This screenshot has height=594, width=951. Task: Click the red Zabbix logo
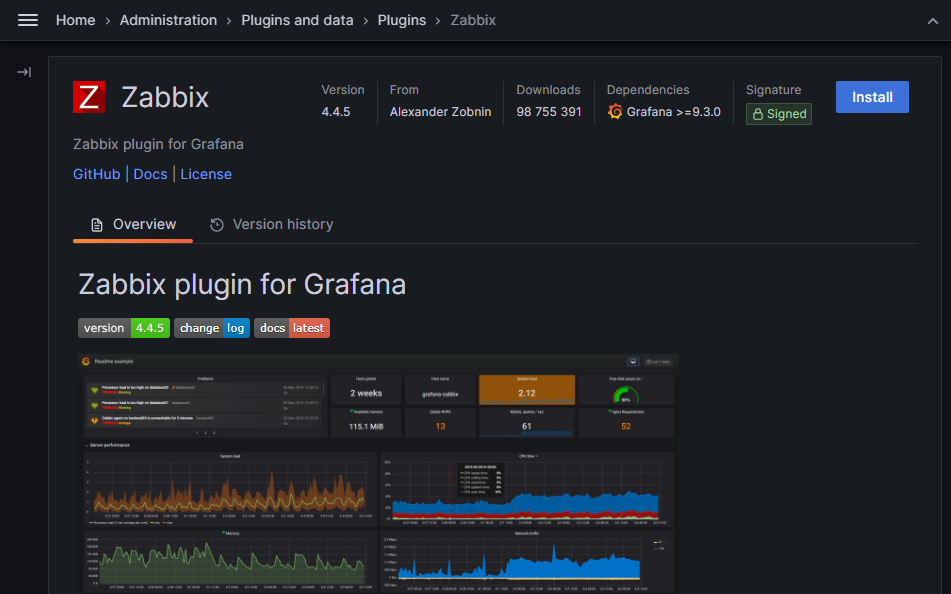pyautogui.click(x=89, y=97)
